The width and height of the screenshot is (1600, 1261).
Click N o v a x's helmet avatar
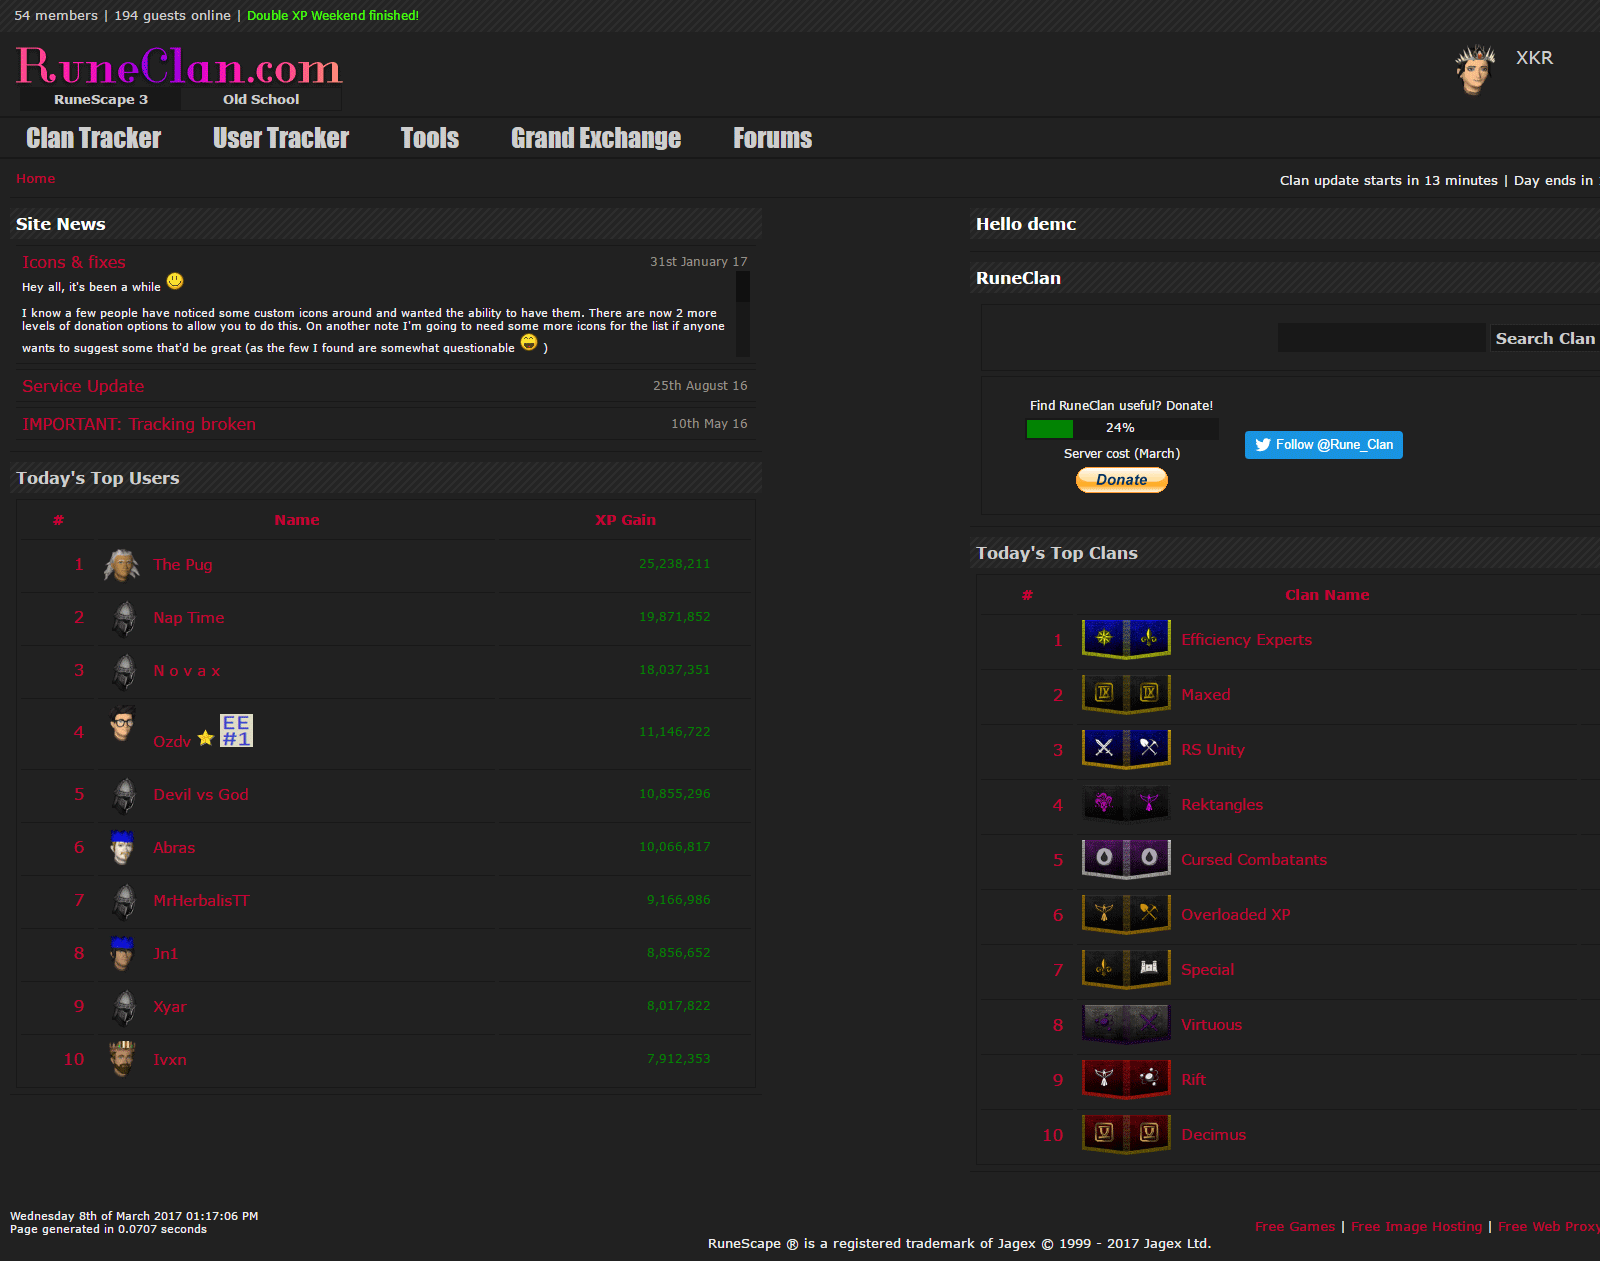tap(124, 672)
